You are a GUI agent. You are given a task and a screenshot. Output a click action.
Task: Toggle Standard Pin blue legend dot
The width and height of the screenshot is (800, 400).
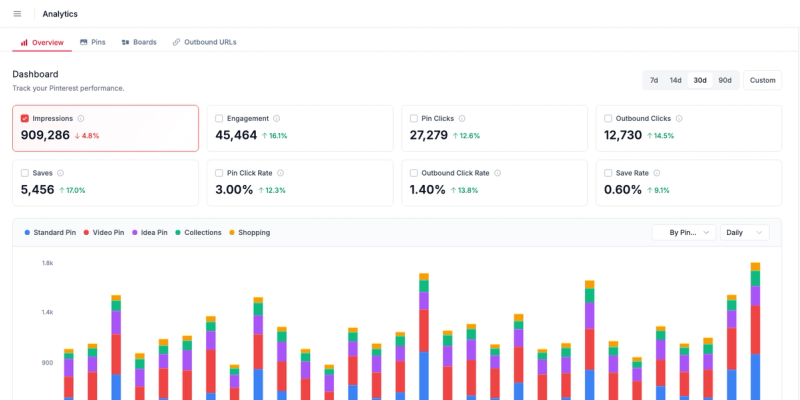(x=28, y=233)
